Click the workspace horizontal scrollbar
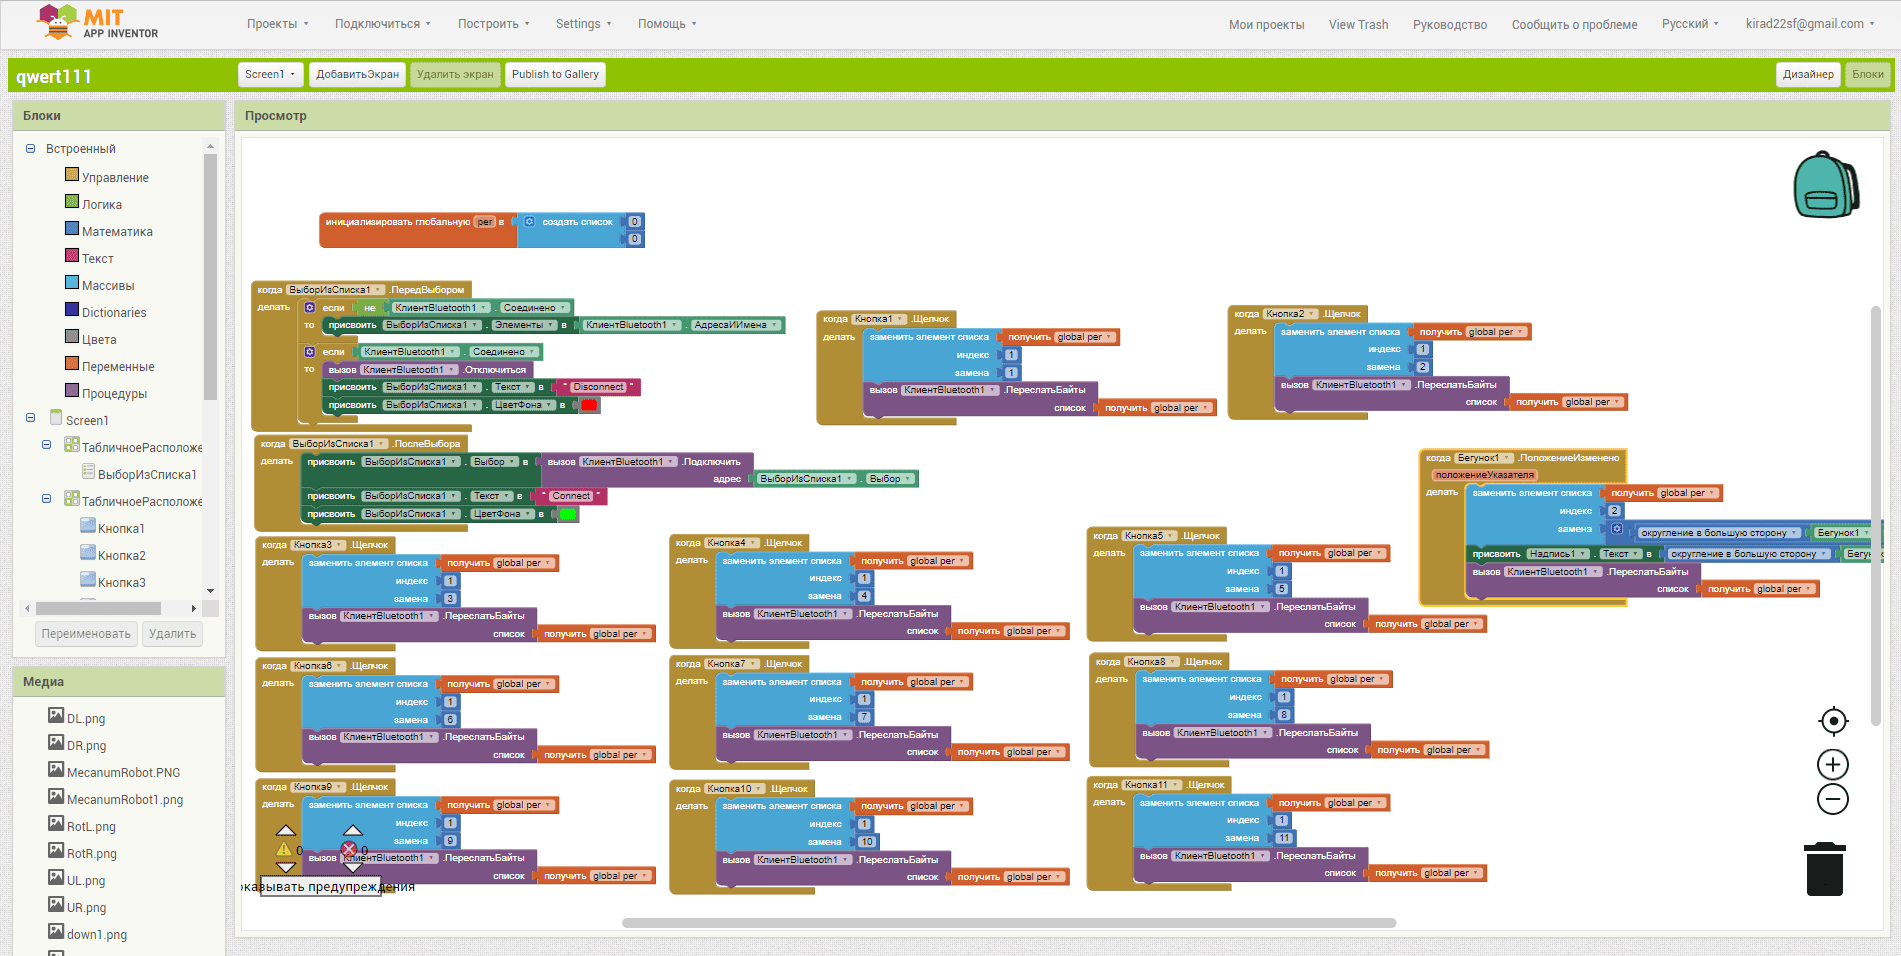 click(1009, 923)
